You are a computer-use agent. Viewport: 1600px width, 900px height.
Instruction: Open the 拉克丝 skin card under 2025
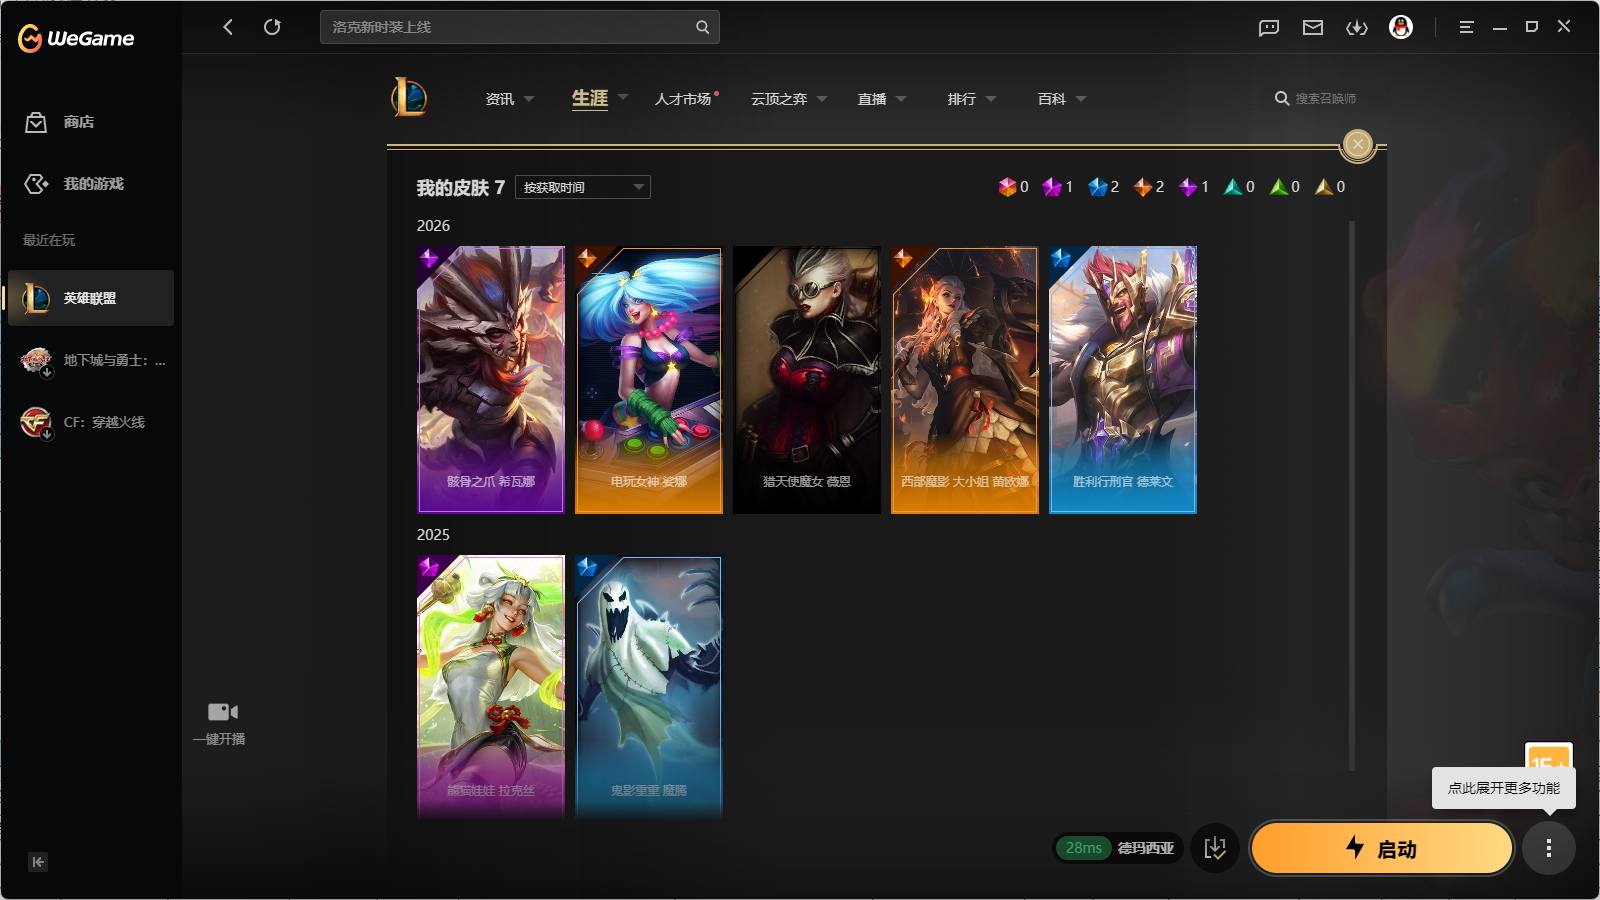pos(491,688)
